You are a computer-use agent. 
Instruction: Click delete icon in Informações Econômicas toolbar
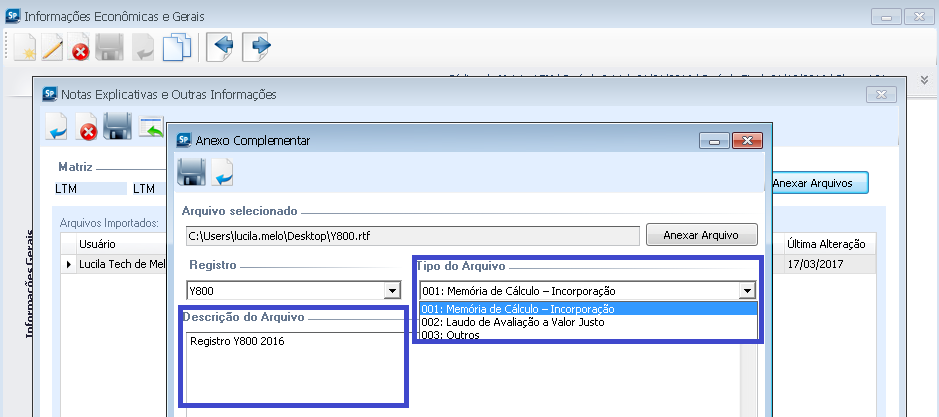click(78, 47)
